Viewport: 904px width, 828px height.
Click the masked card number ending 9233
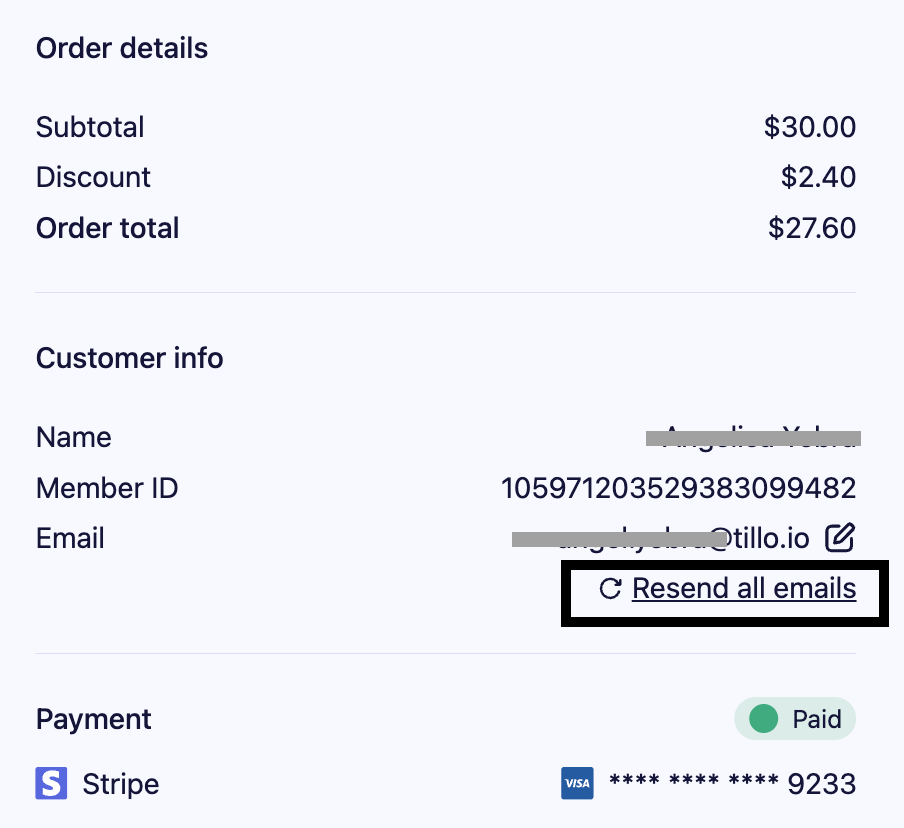pos(732,784)
